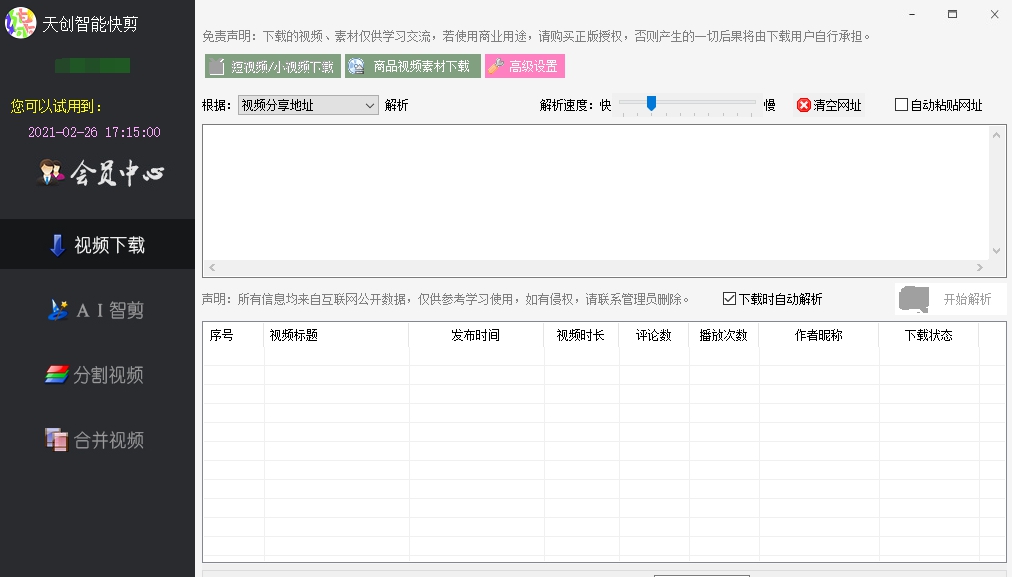Click the 天创智能快剪 app logo icon
Viewport: 1012px width, 577px height.
coord(21,22)
